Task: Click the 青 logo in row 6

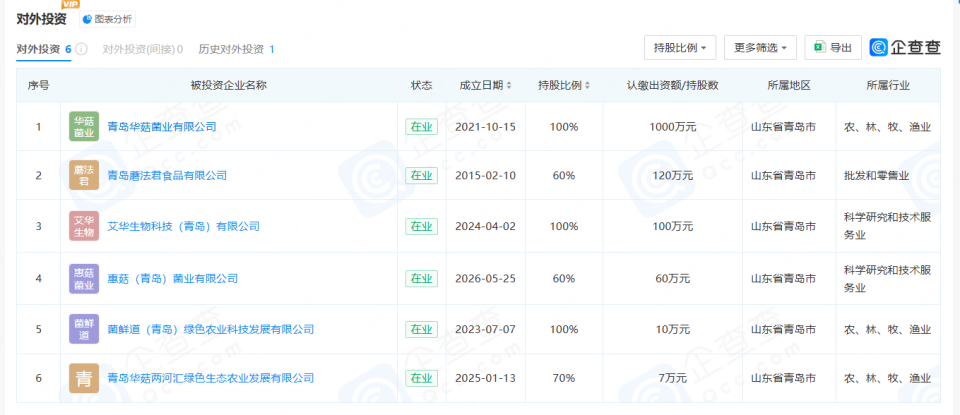Action: click(84, 378)
